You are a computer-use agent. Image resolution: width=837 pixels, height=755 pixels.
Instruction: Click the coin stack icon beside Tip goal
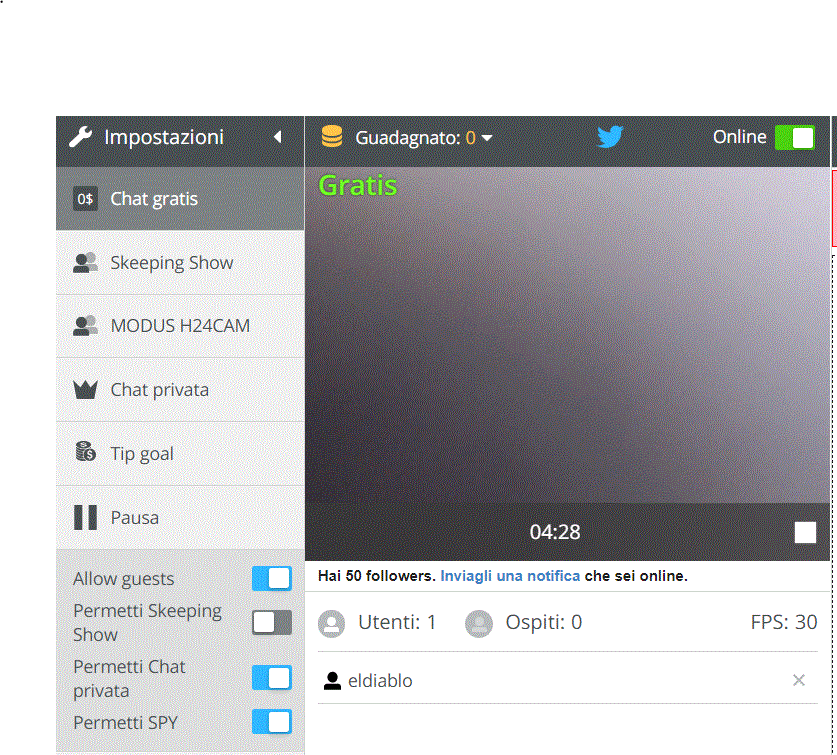[x=85, y=452]
